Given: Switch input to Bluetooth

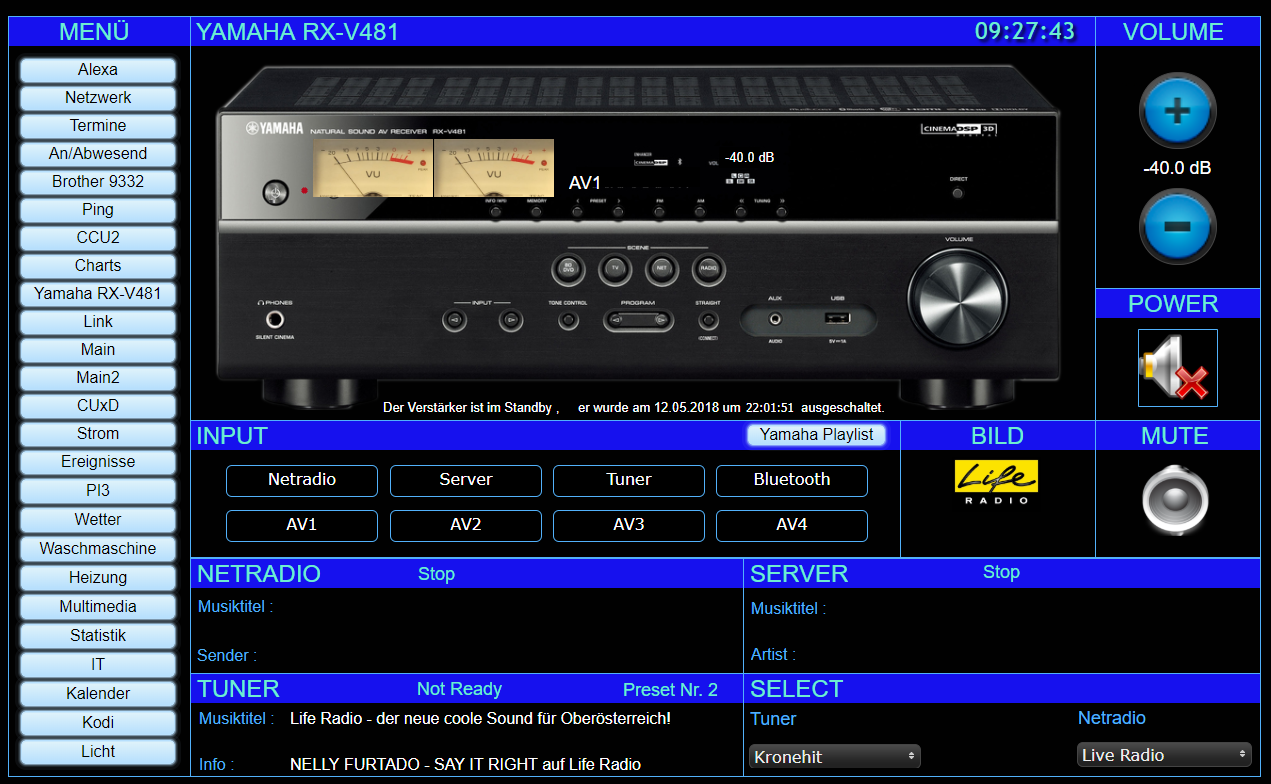Looking at the screenshot, I should (792, 480).
